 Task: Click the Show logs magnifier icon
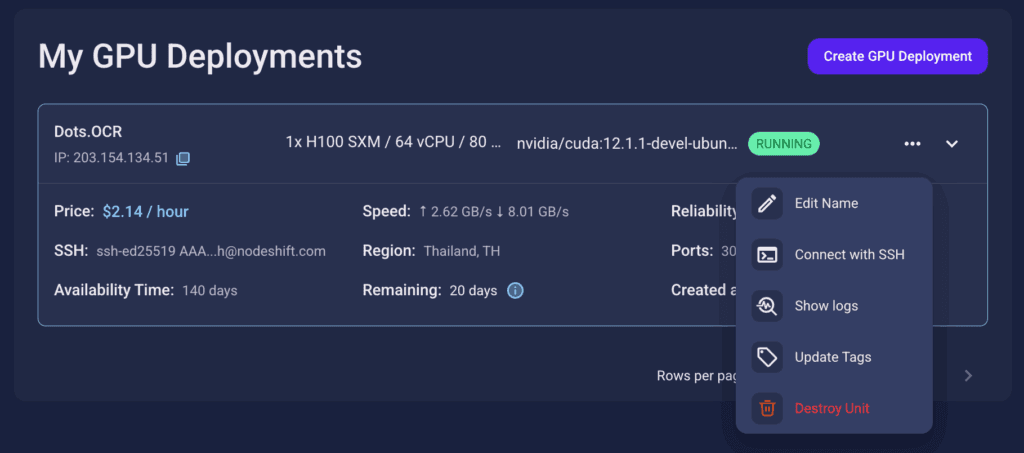[767, 306]
